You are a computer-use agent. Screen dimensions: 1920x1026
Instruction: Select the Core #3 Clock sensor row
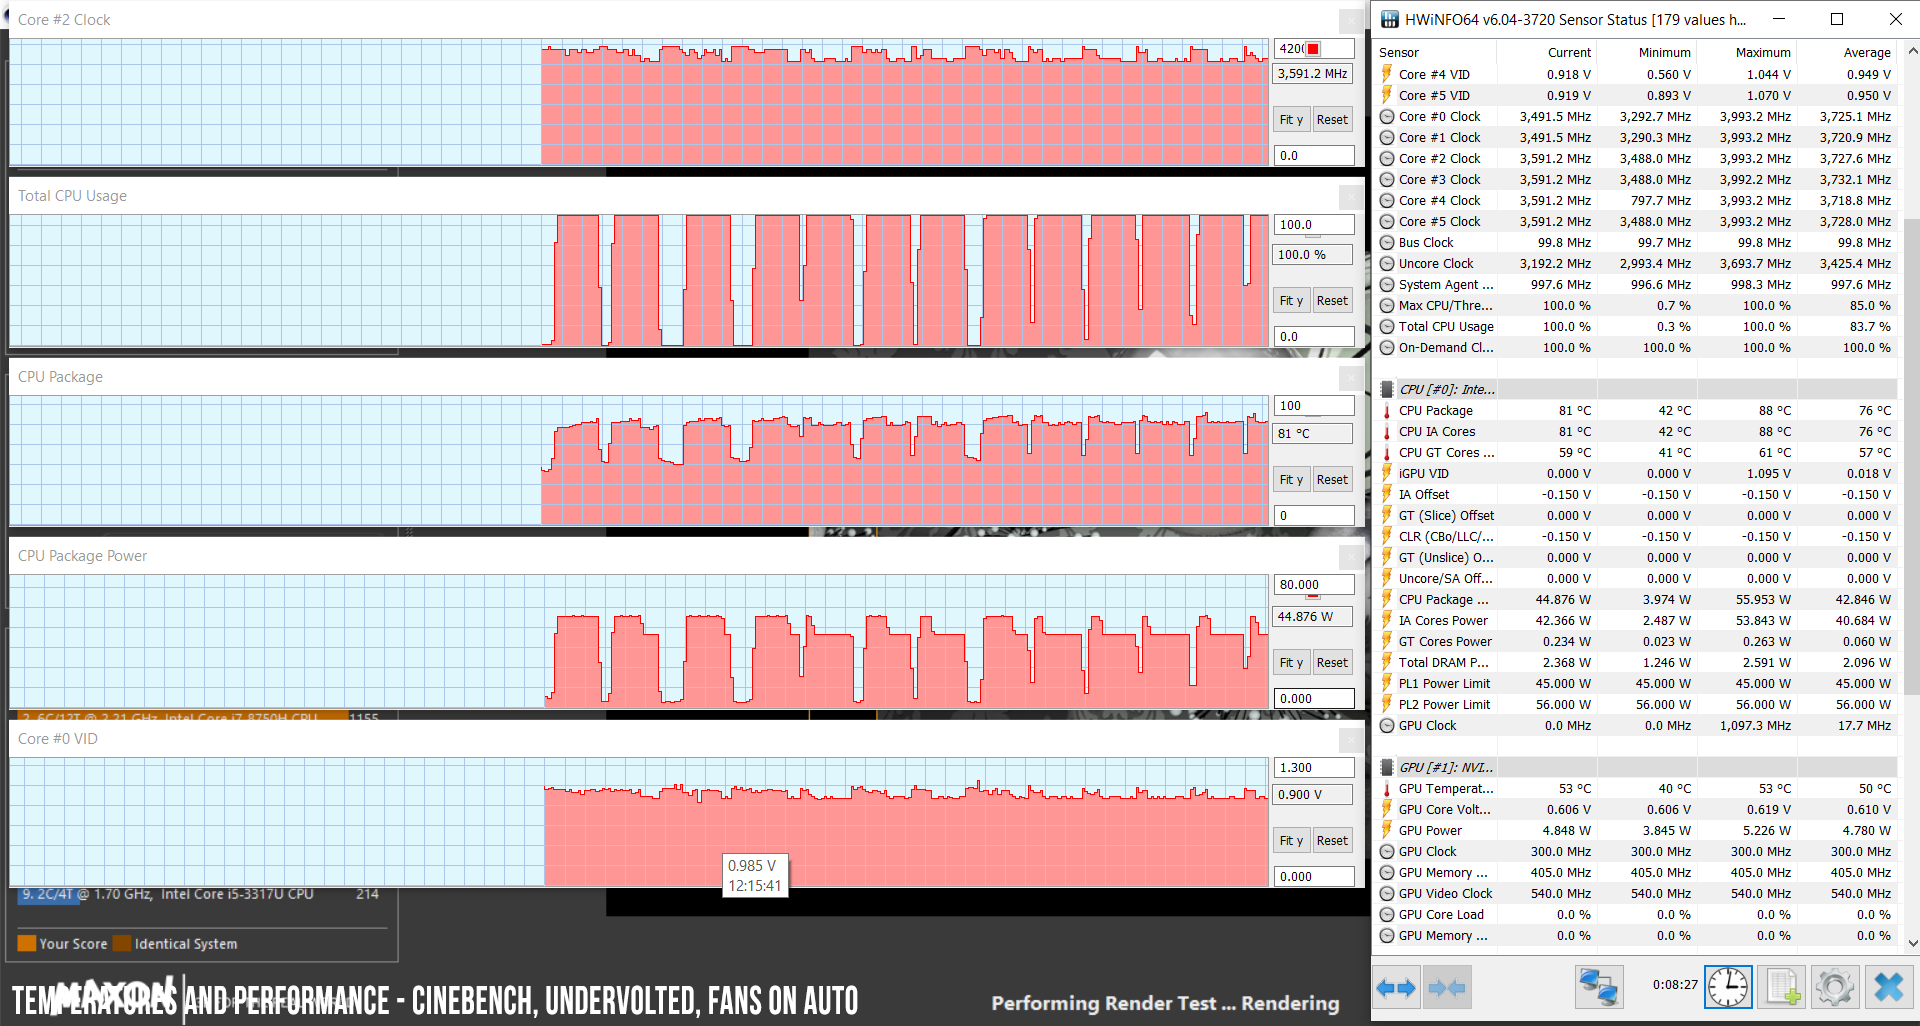1636,180
